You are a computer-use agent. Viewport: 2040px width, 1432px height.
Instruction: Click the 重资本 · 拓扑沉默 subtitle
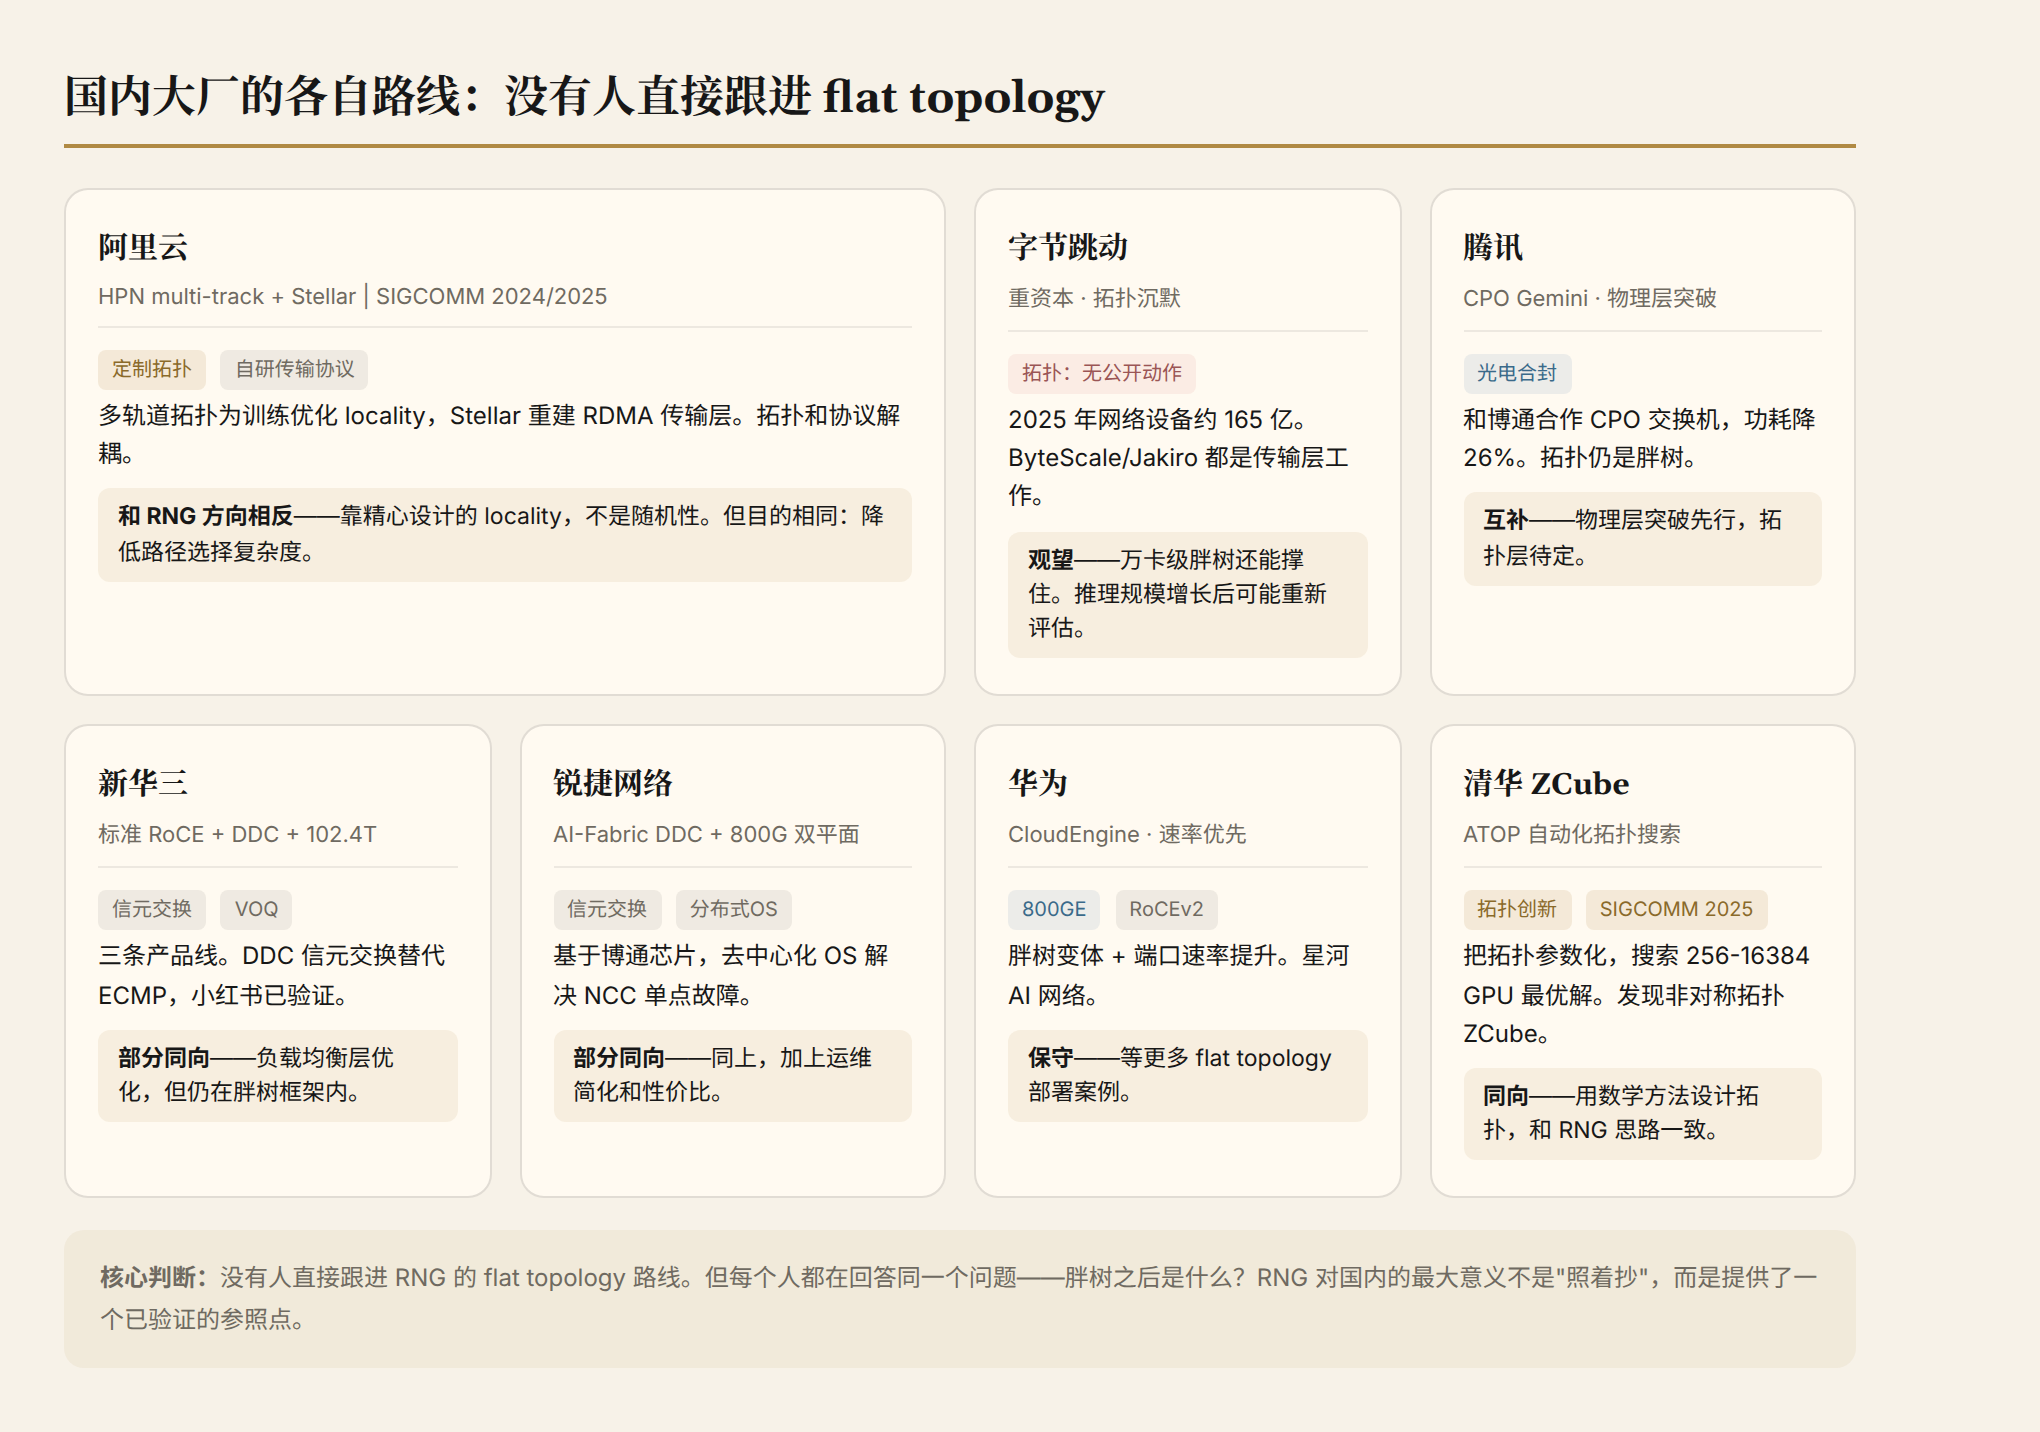1094,298
